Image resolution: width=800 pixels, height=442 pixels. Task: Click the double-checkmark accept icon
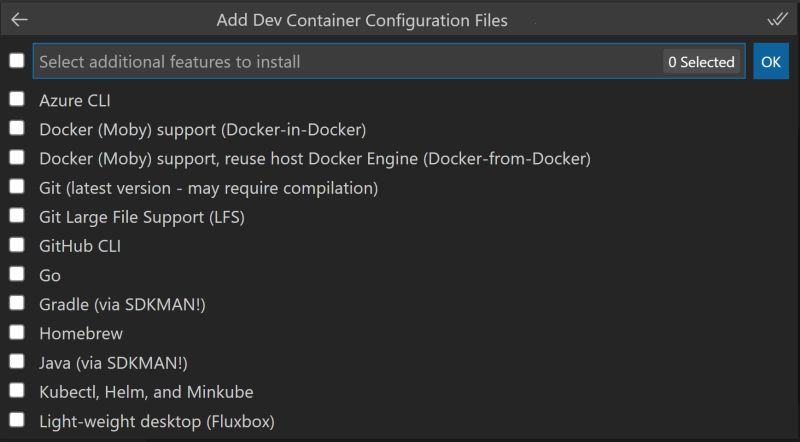tap(778, 19)
